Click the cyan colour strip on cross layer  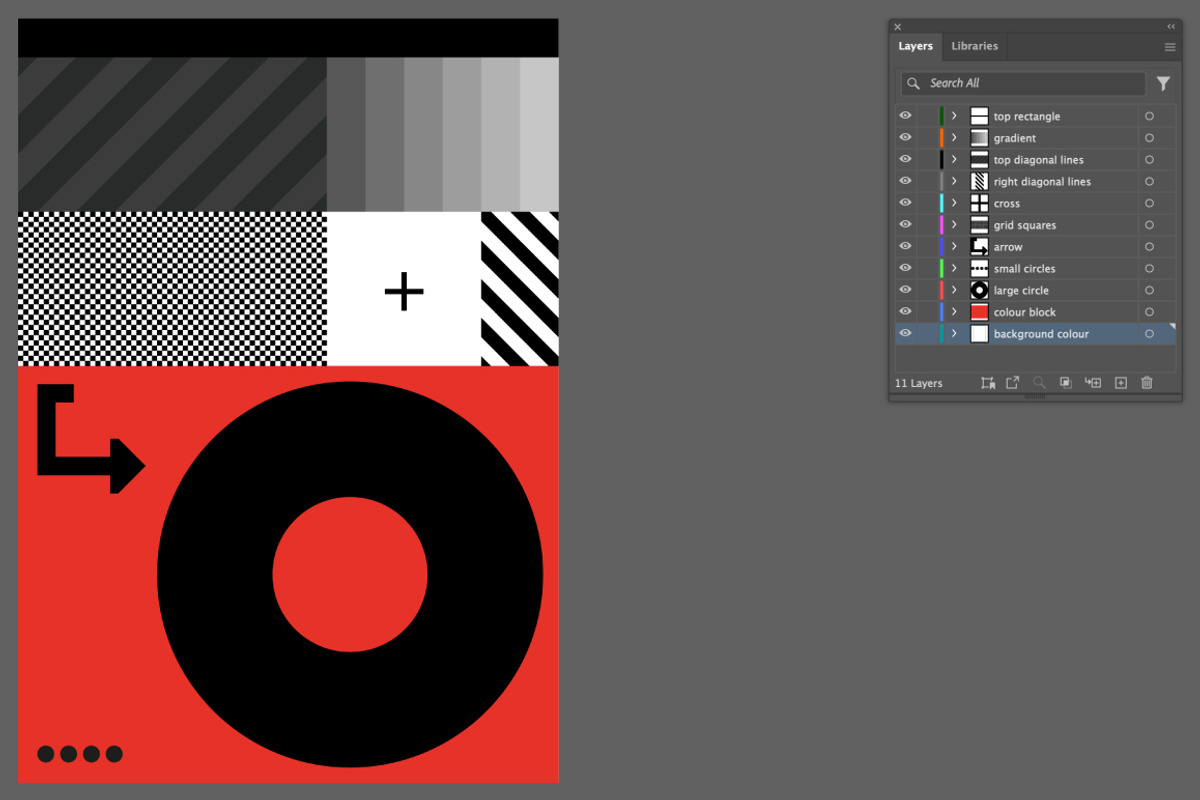[942, 203]
